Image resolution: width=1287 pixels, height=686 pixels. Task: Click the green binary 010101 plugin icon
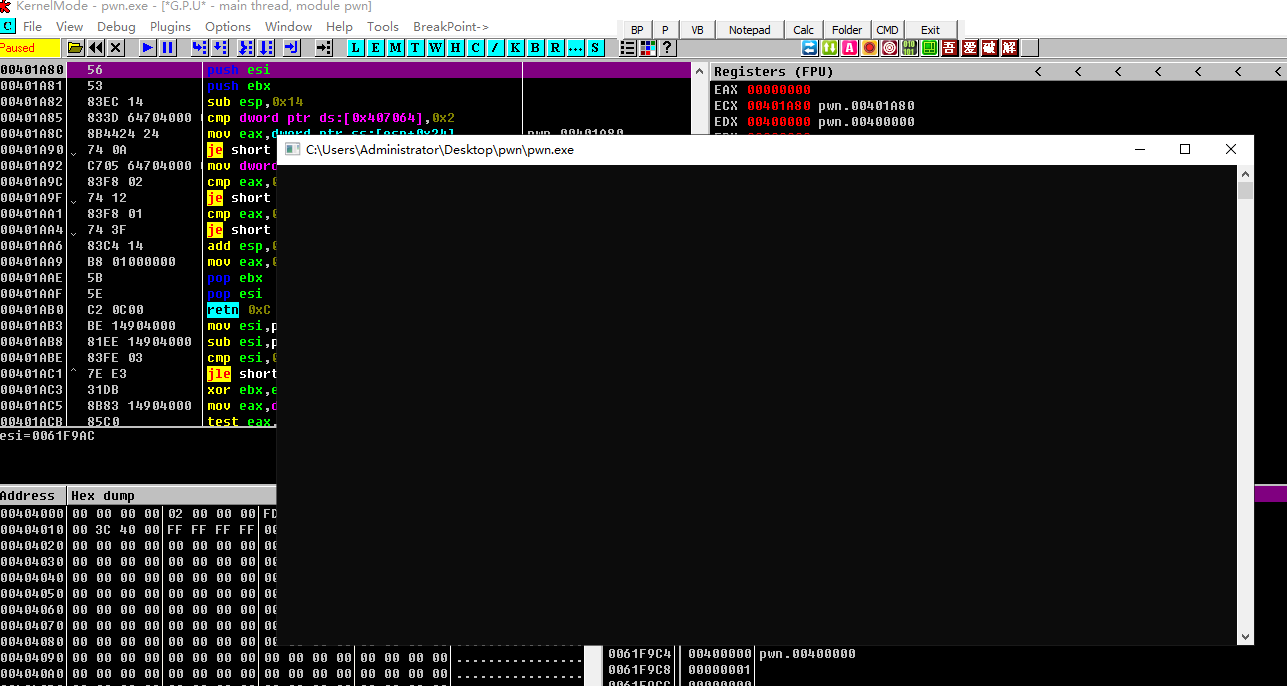tap(909, 48)
